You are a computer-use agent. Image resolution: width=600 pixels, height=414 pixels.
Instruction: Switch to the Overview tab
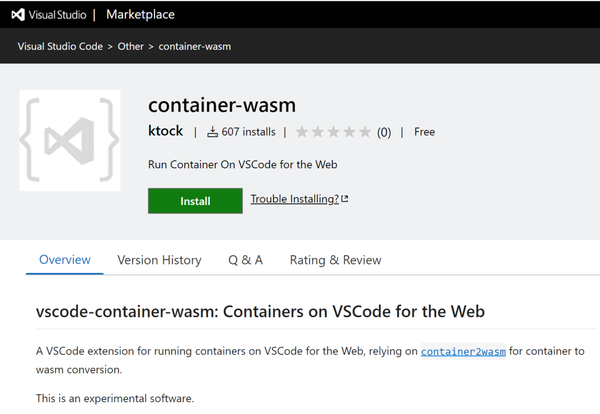pyautogui.click(x=65, y=260)
